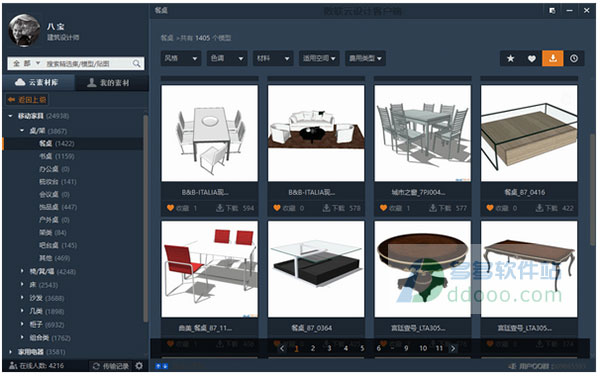
Task: Open the settings gear in bottom bar
Action: tap(139, 366)
